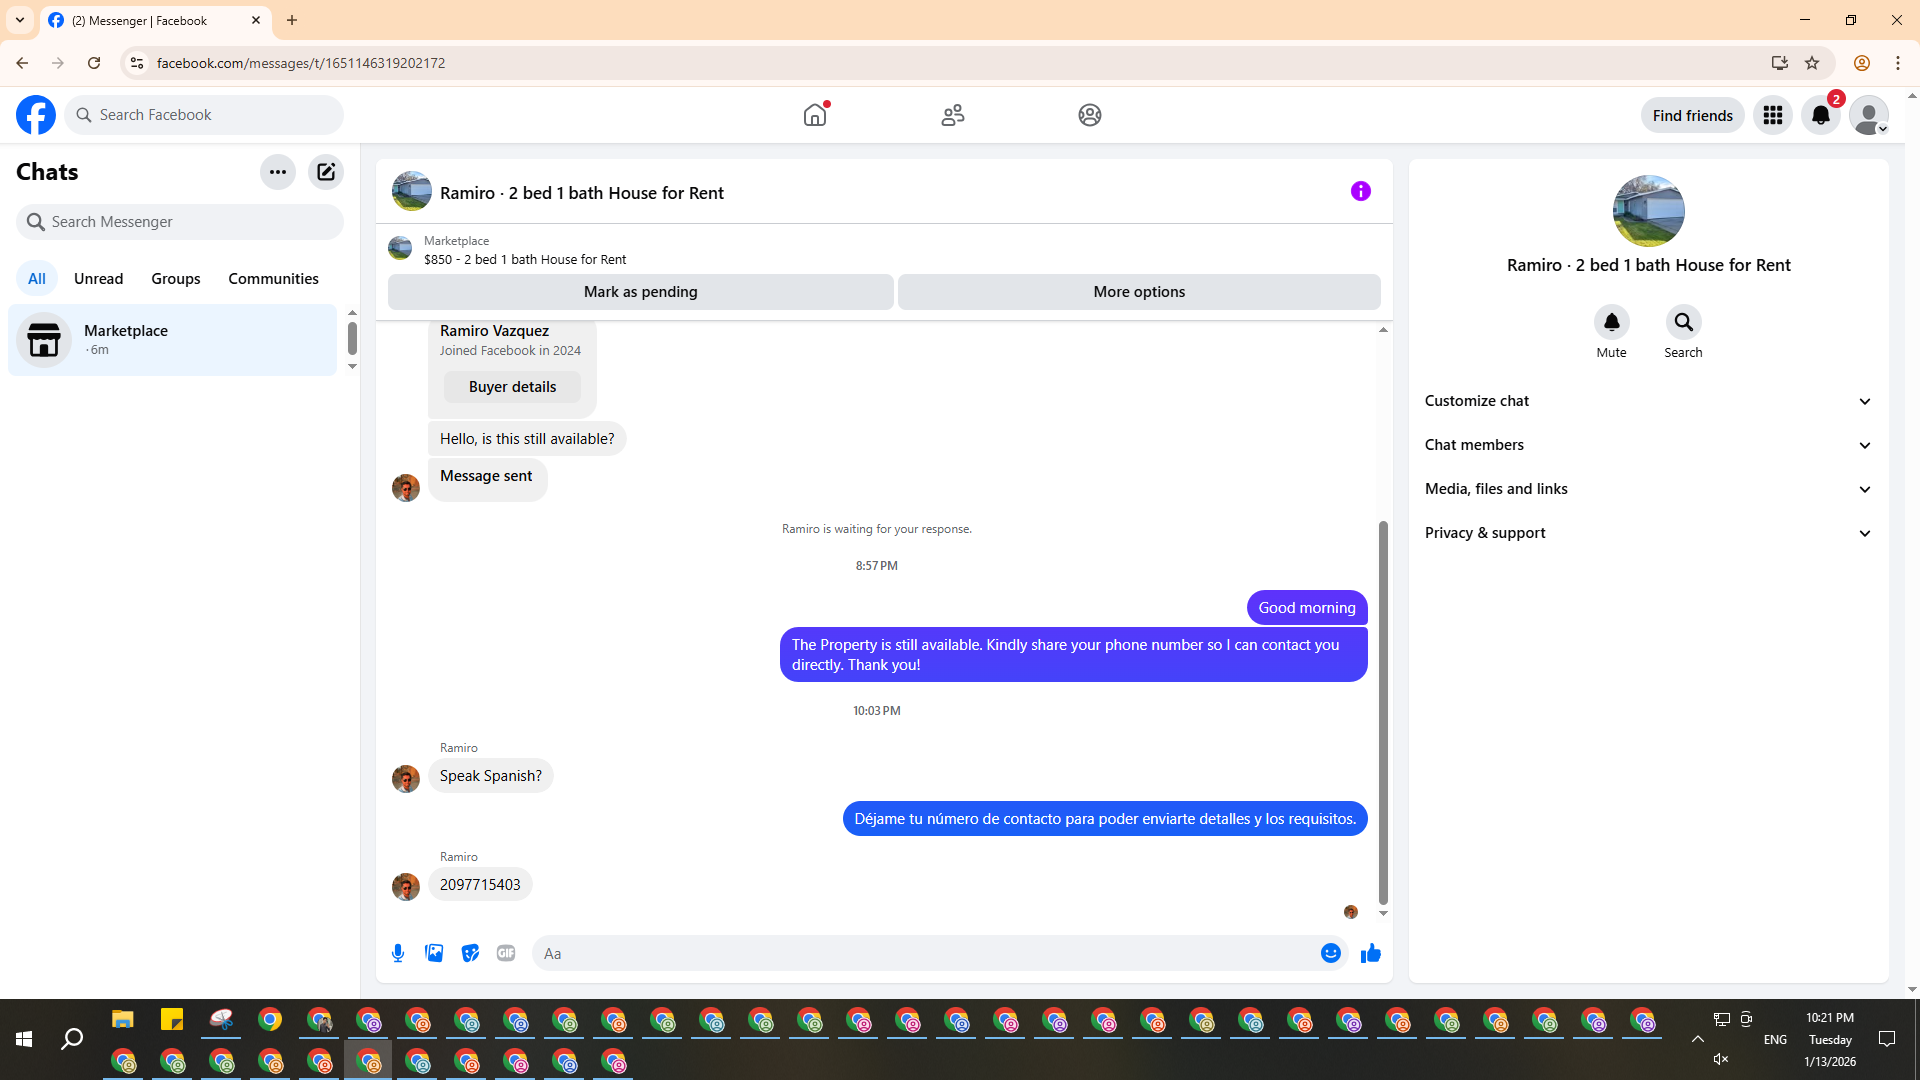Switch to the Communities tab
This screenshot has height=1080, width=1920.
pyautogui.click(x=273, y=279)
